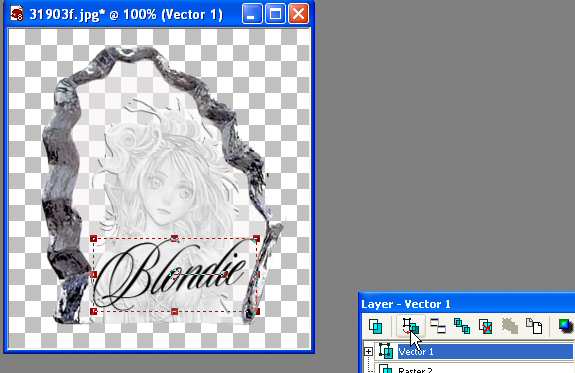Click the green-blue color icon in Layer palette
The image size is (575, 373).
tap(566, 326)
